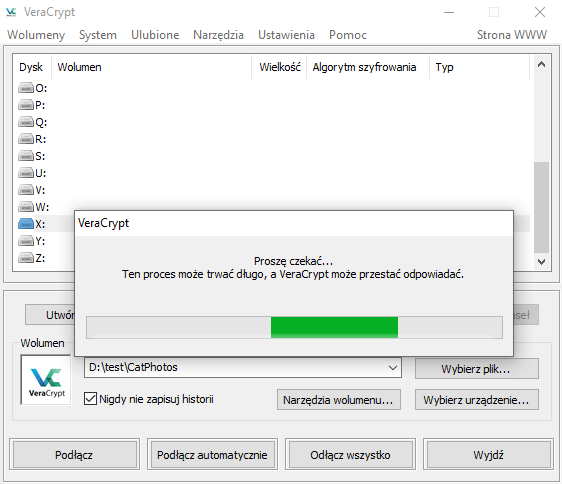Open the Ustawienia menu
The height and width of the screenshot is (484, 562).
point(286,35)
